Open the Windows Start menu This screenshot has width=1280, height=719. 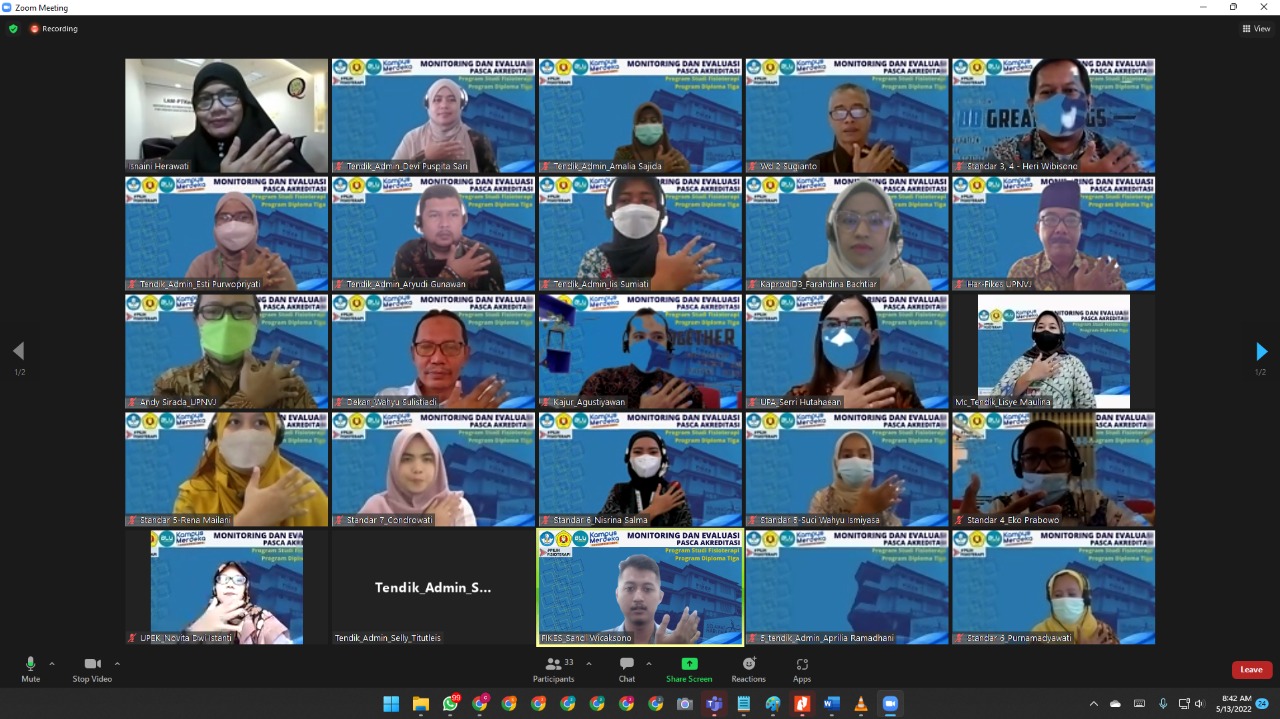[391, 704]
